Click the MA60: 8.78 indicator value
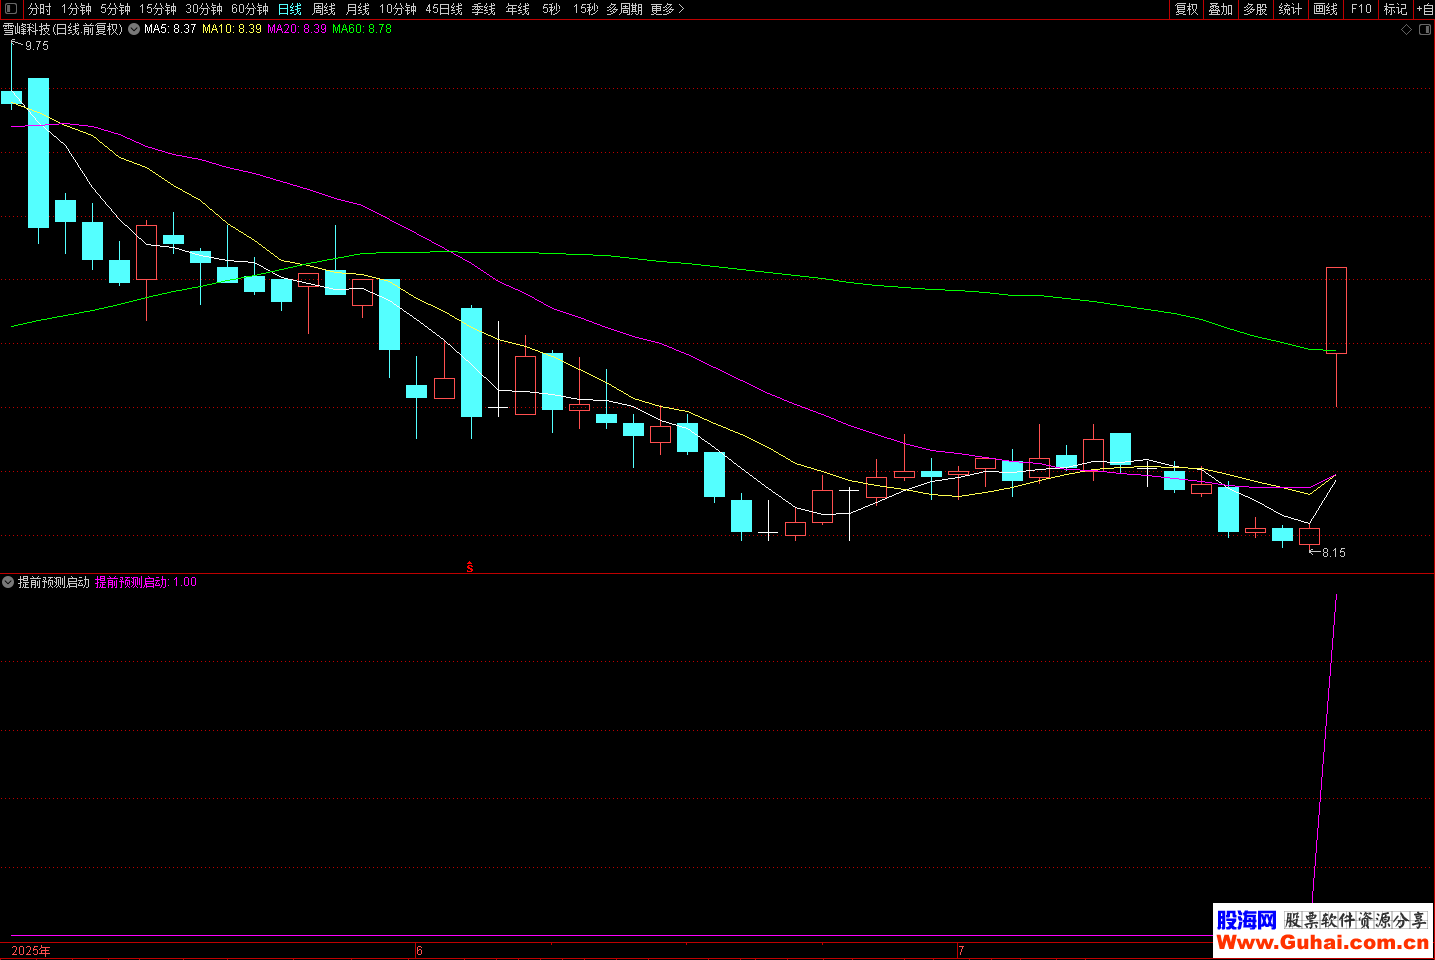Viewport: 1435px width, 960px height. pos(362,29)
